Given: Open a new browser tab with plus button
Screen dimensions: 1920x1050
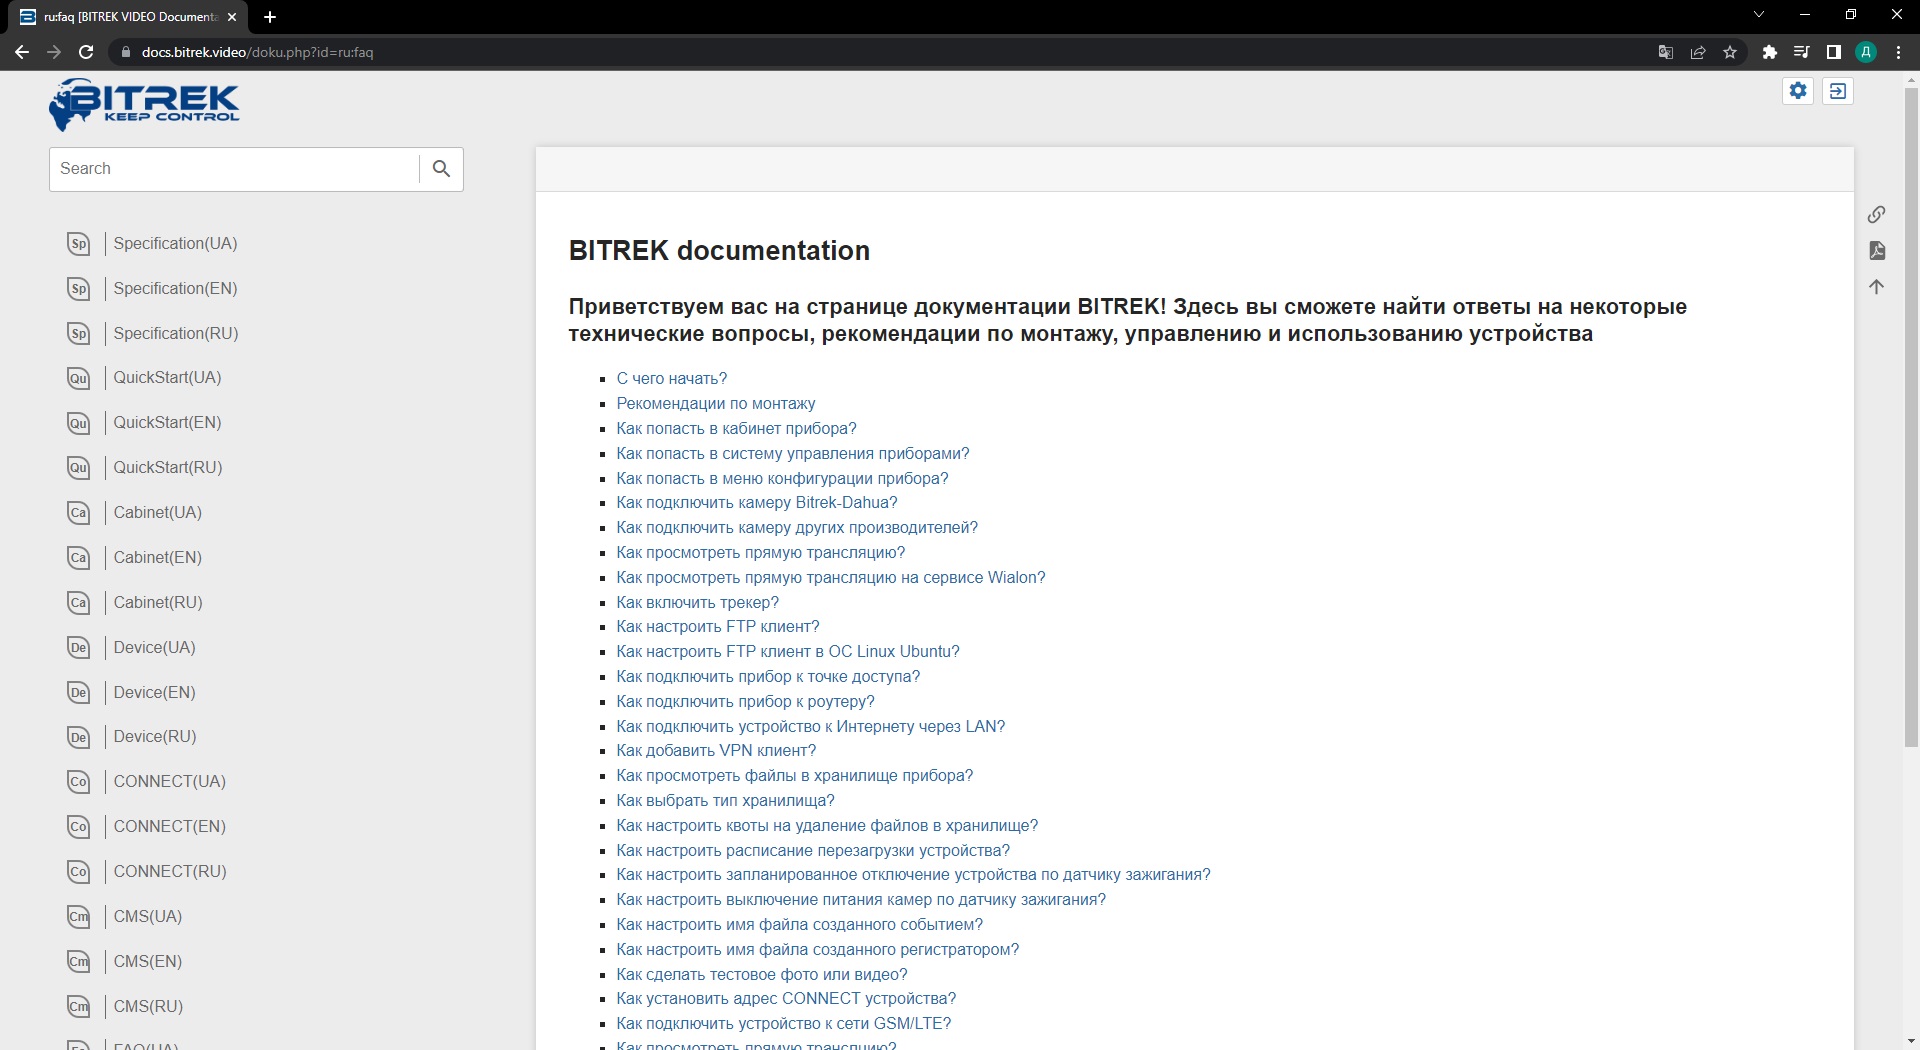Looking at the screenshot, I should pos(270,17).
